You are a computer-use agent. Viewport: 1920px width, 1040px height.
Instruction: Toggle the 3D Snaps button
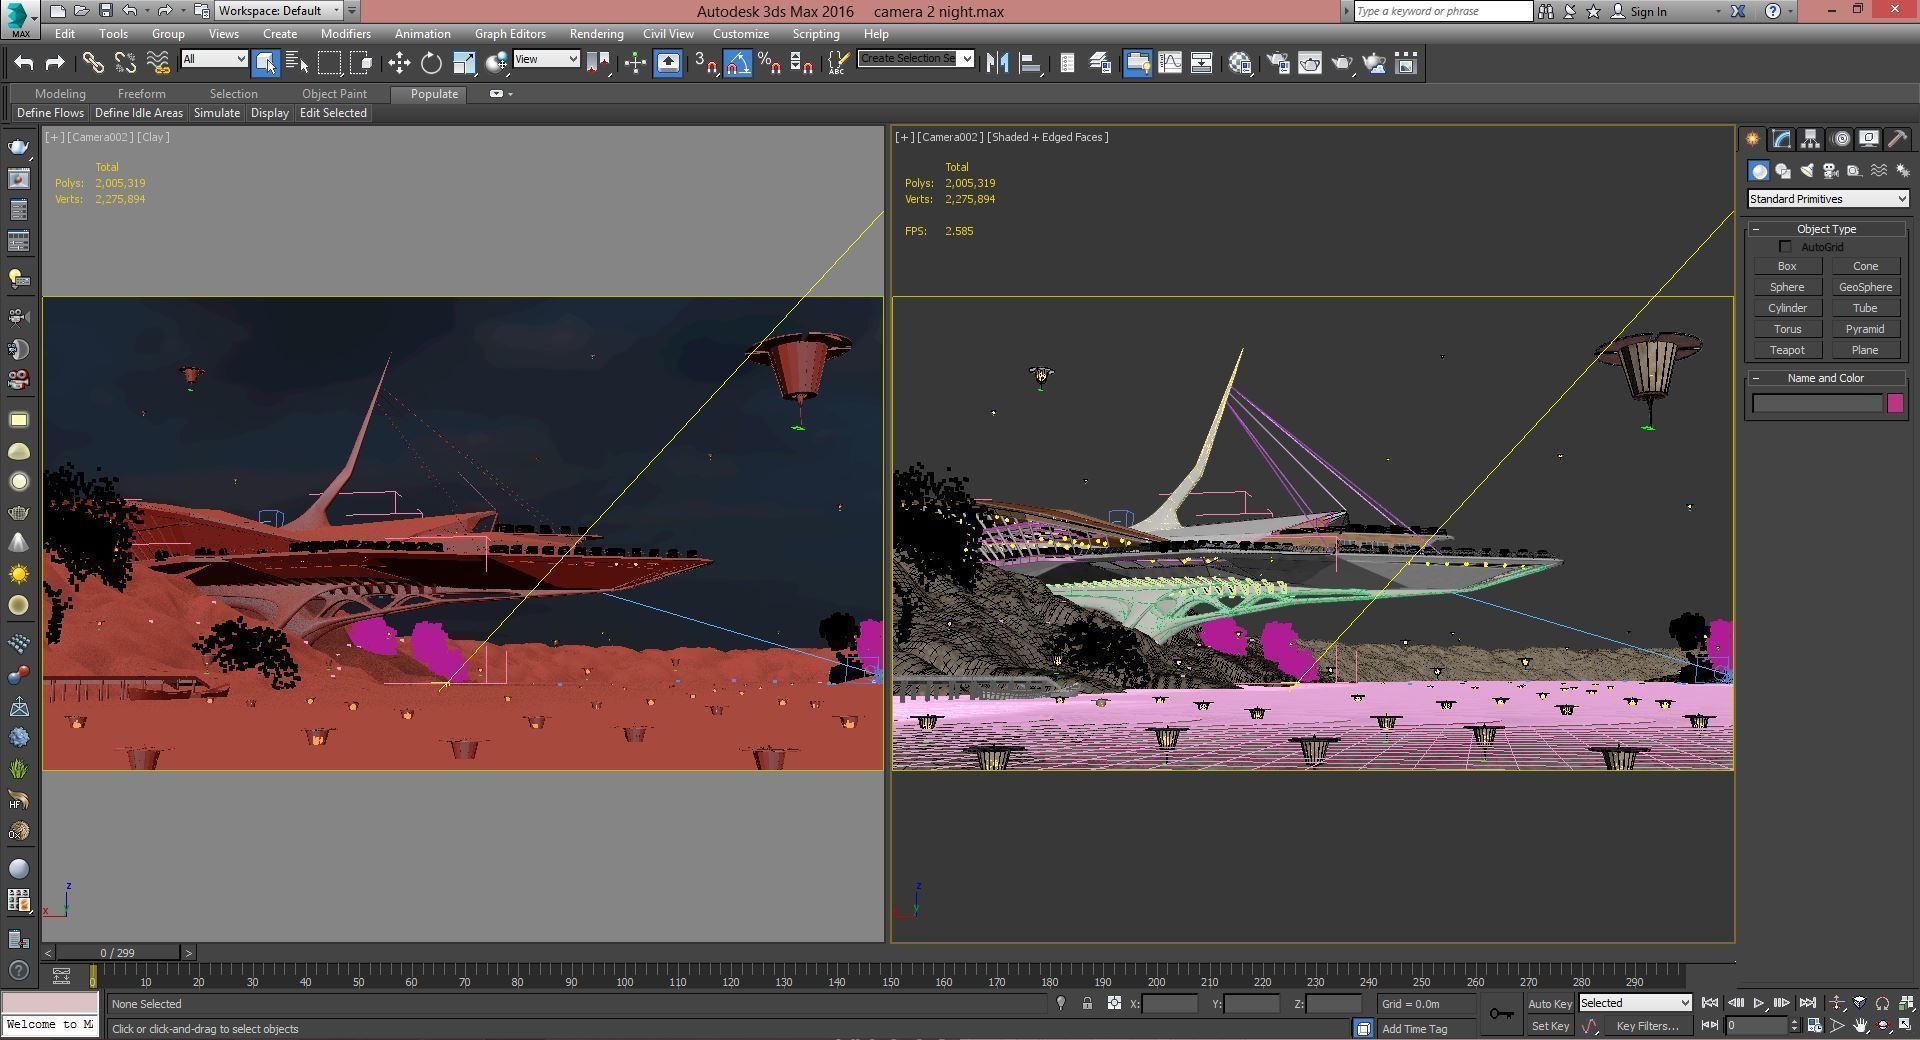coord(706,63)
